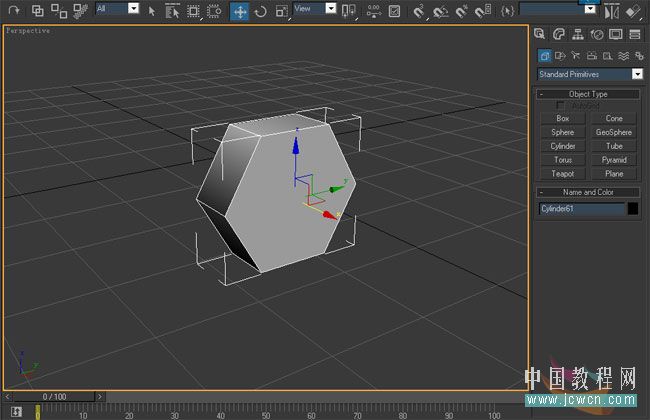The width and height of the screenshot is (650, 420).
Task: Switch to the Modify command panel tab
Action: 559,34
